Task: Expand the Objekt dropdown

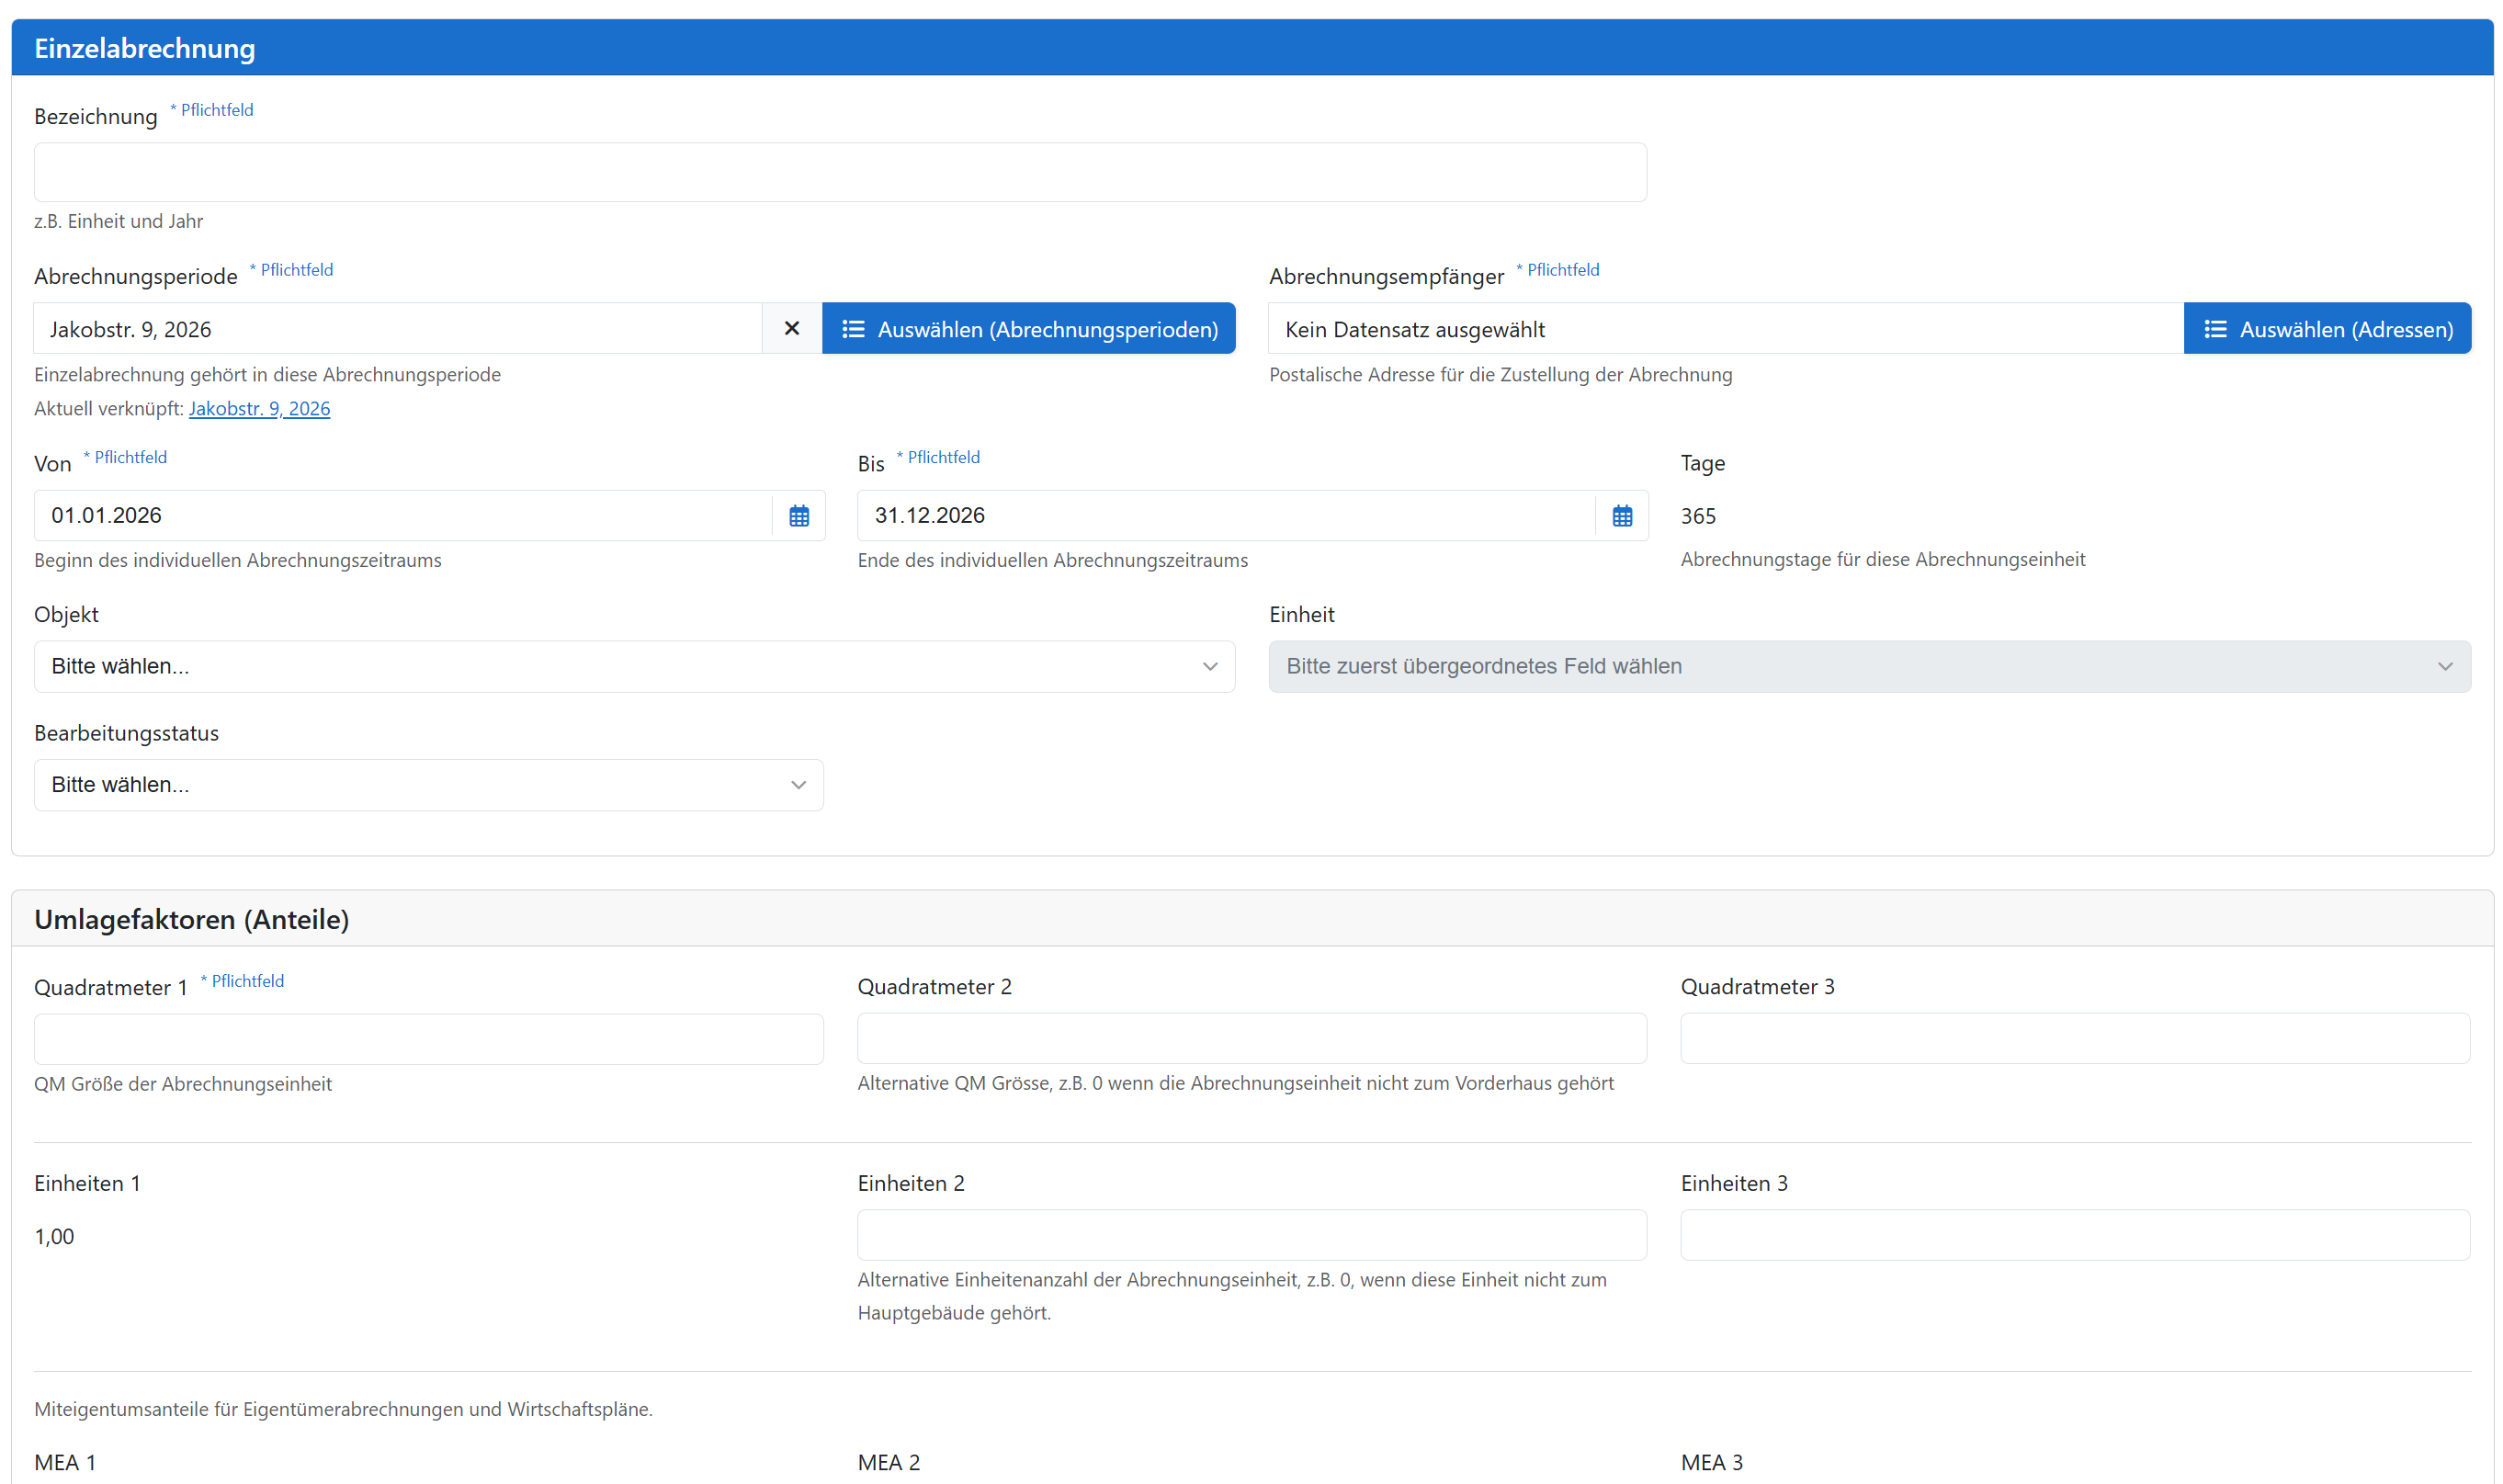Action: [634, 666]
